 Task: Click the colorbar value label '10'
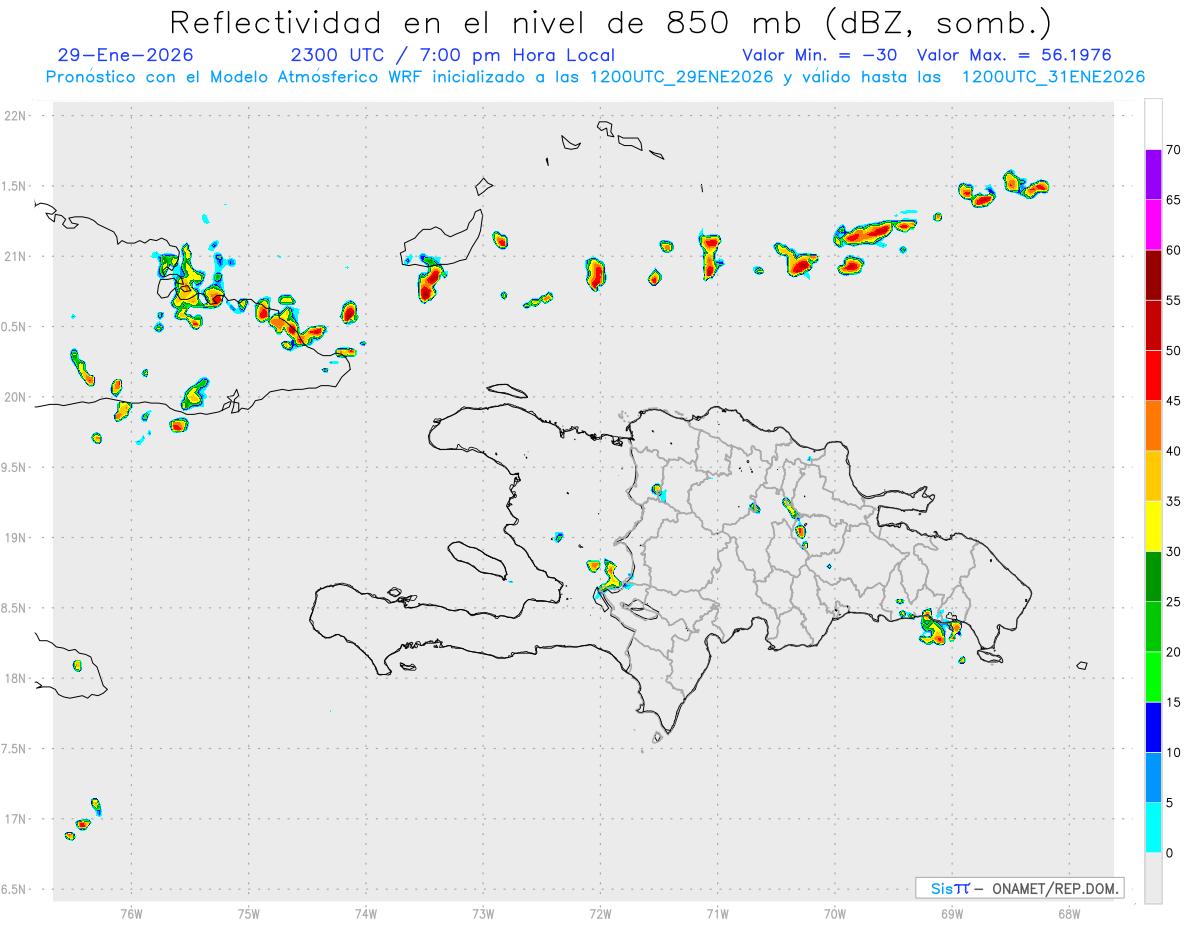[x=1172, y=753]
